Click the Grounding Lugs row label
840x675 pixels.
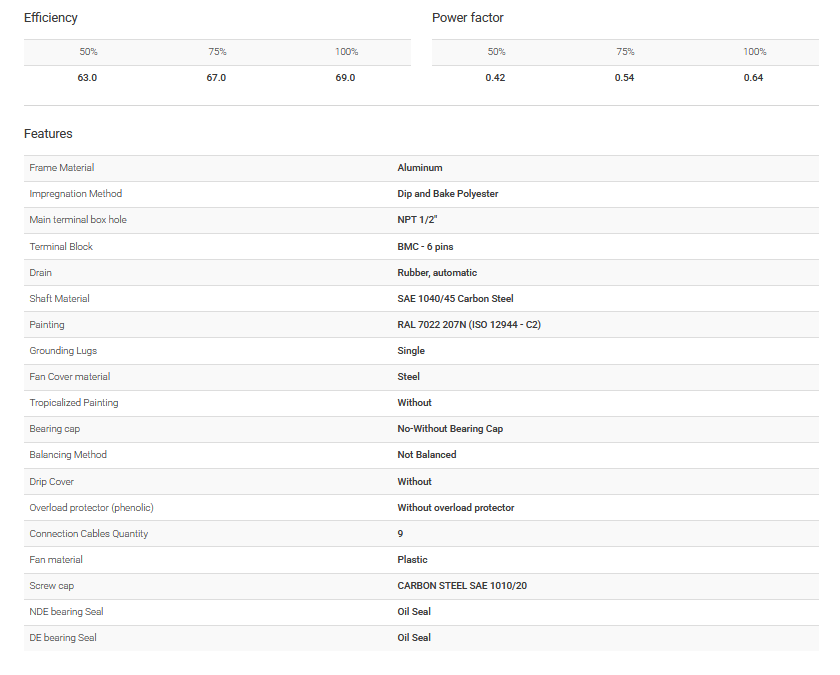(x=64, y=351)
